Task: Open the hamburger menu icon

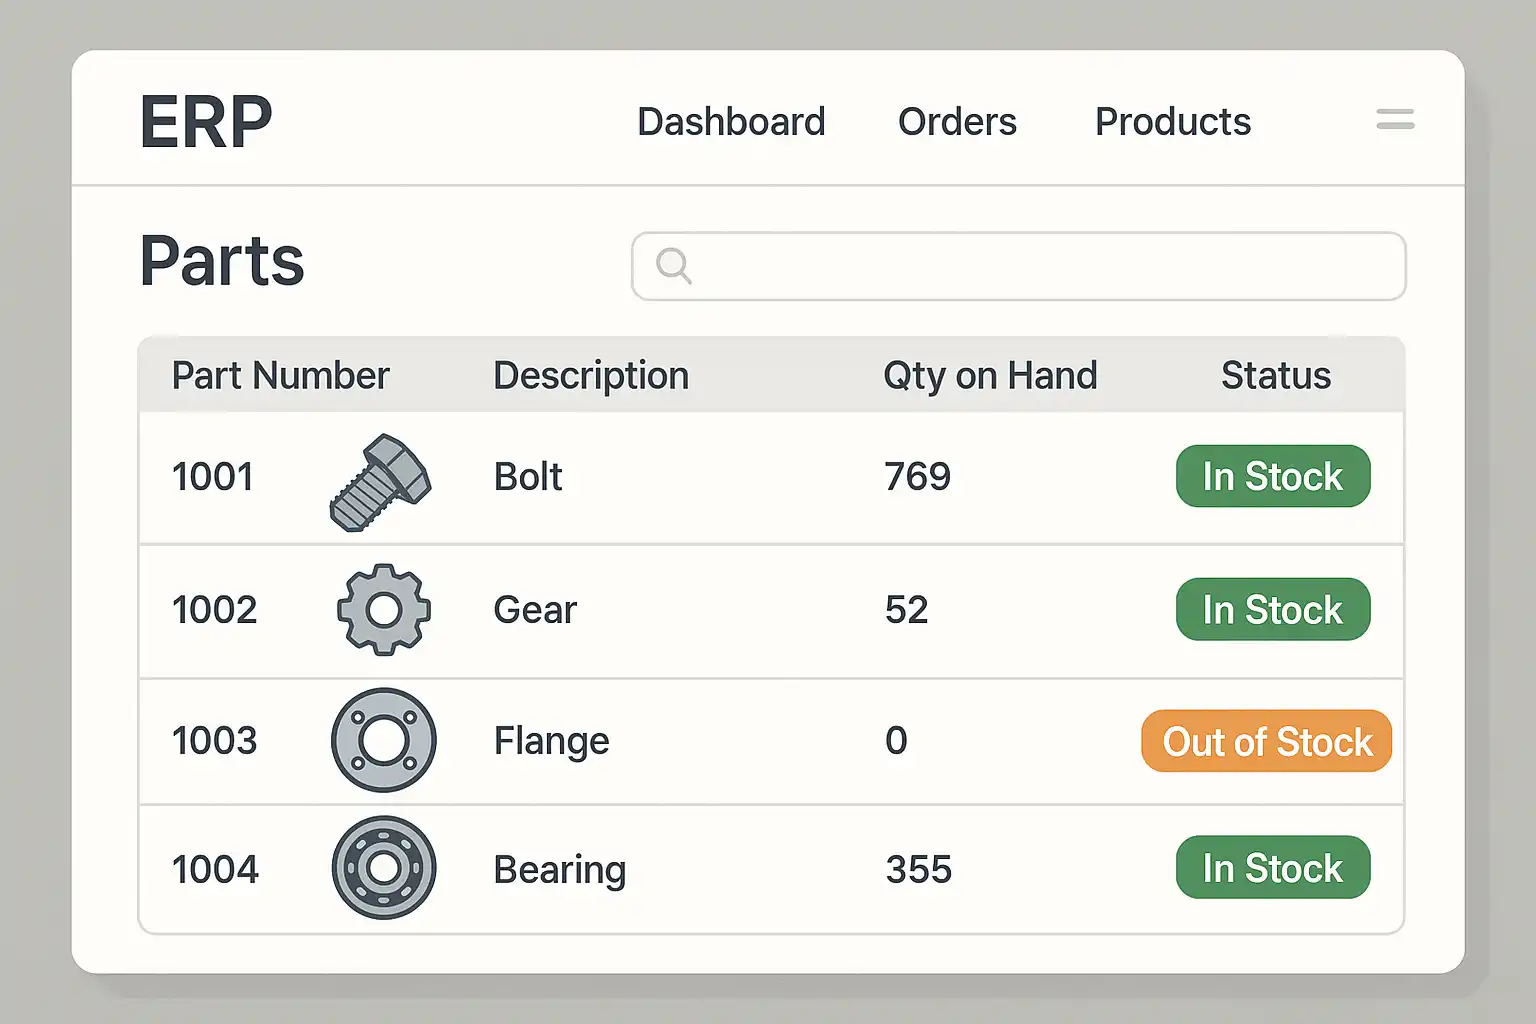Action: (1395, 120)
